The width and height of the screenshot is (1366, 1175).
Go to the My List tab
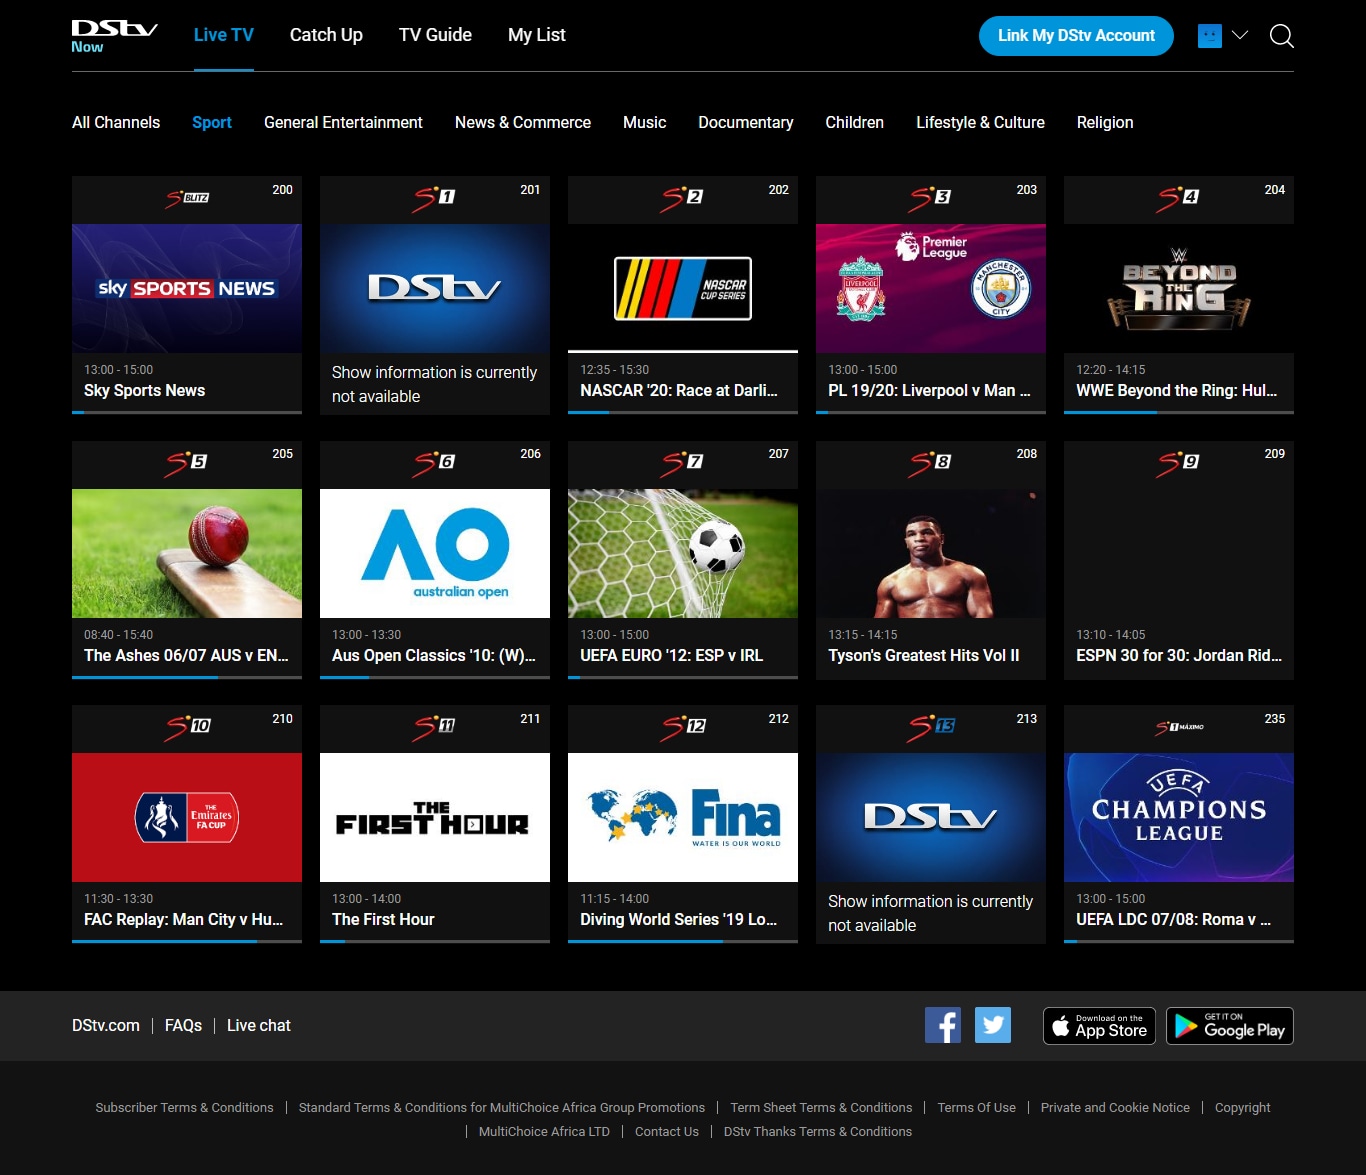click(537, 35)
